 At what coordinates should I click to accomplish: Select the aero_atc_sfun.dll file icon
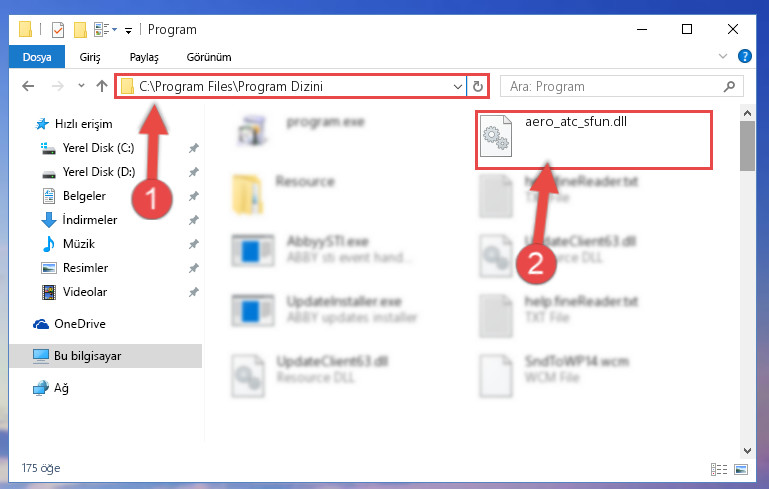495,136
